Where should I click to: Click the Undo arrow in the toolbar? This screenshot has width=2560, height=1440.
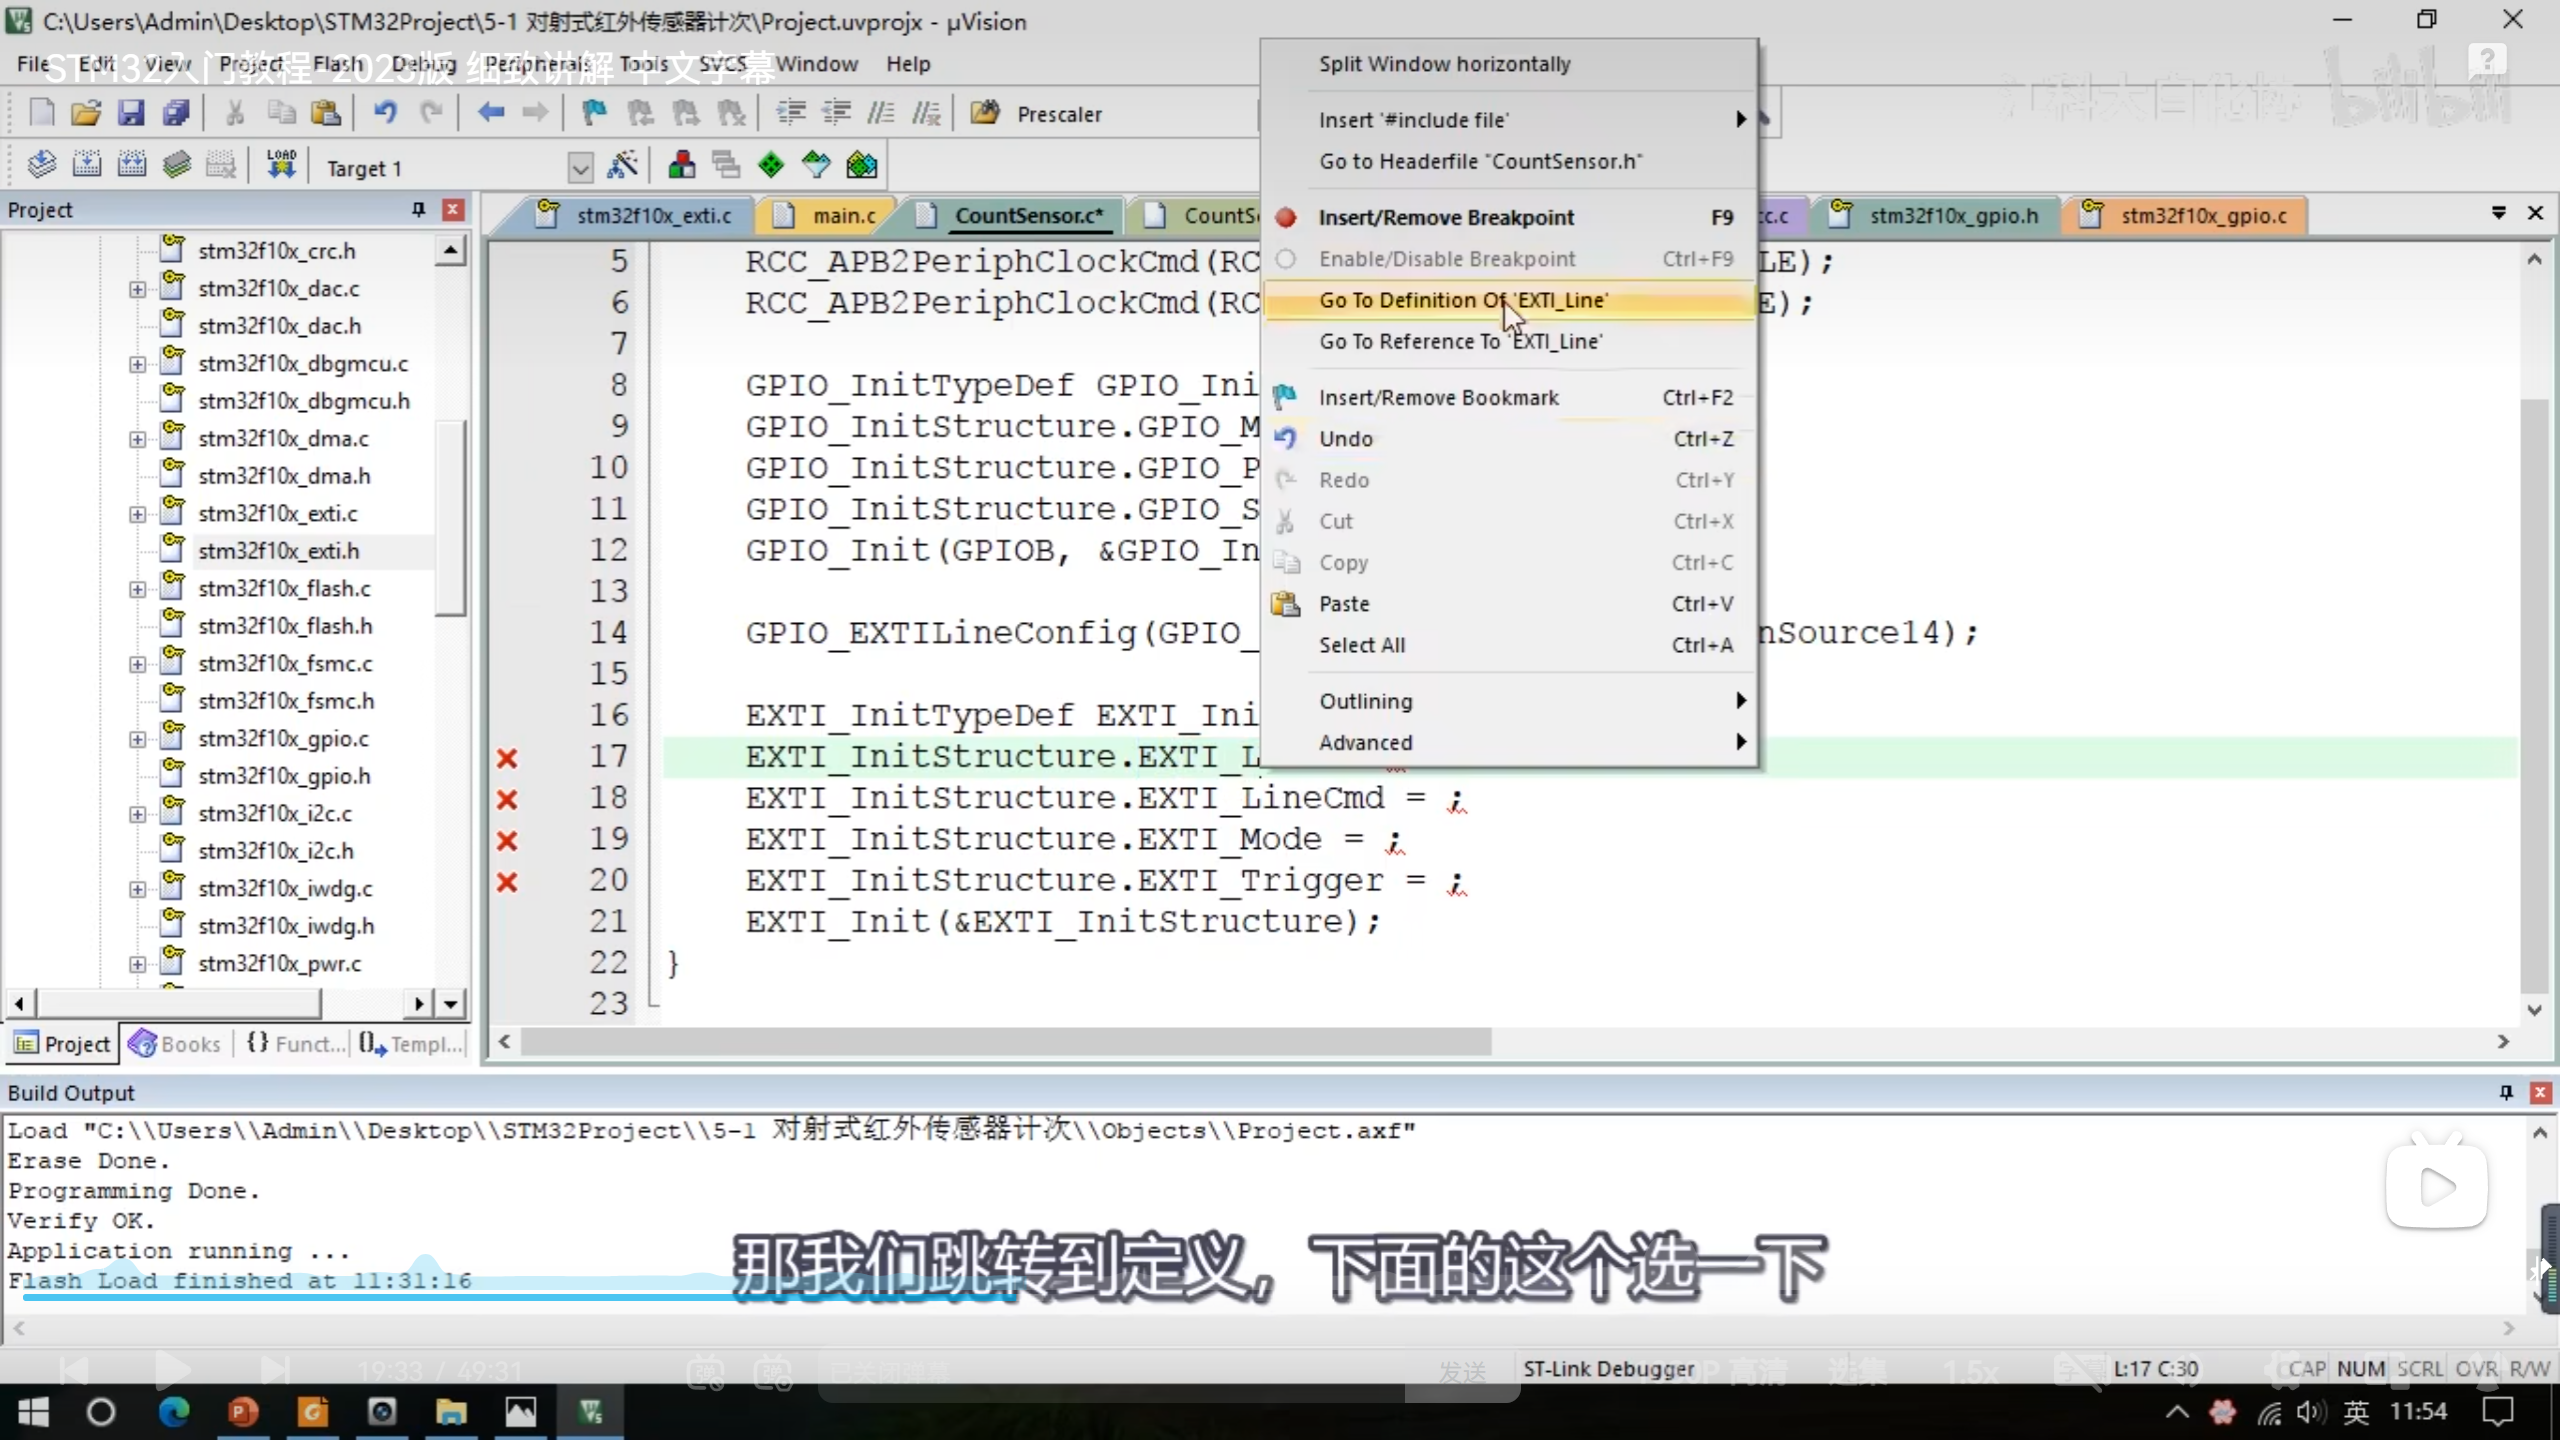point(385,113)
